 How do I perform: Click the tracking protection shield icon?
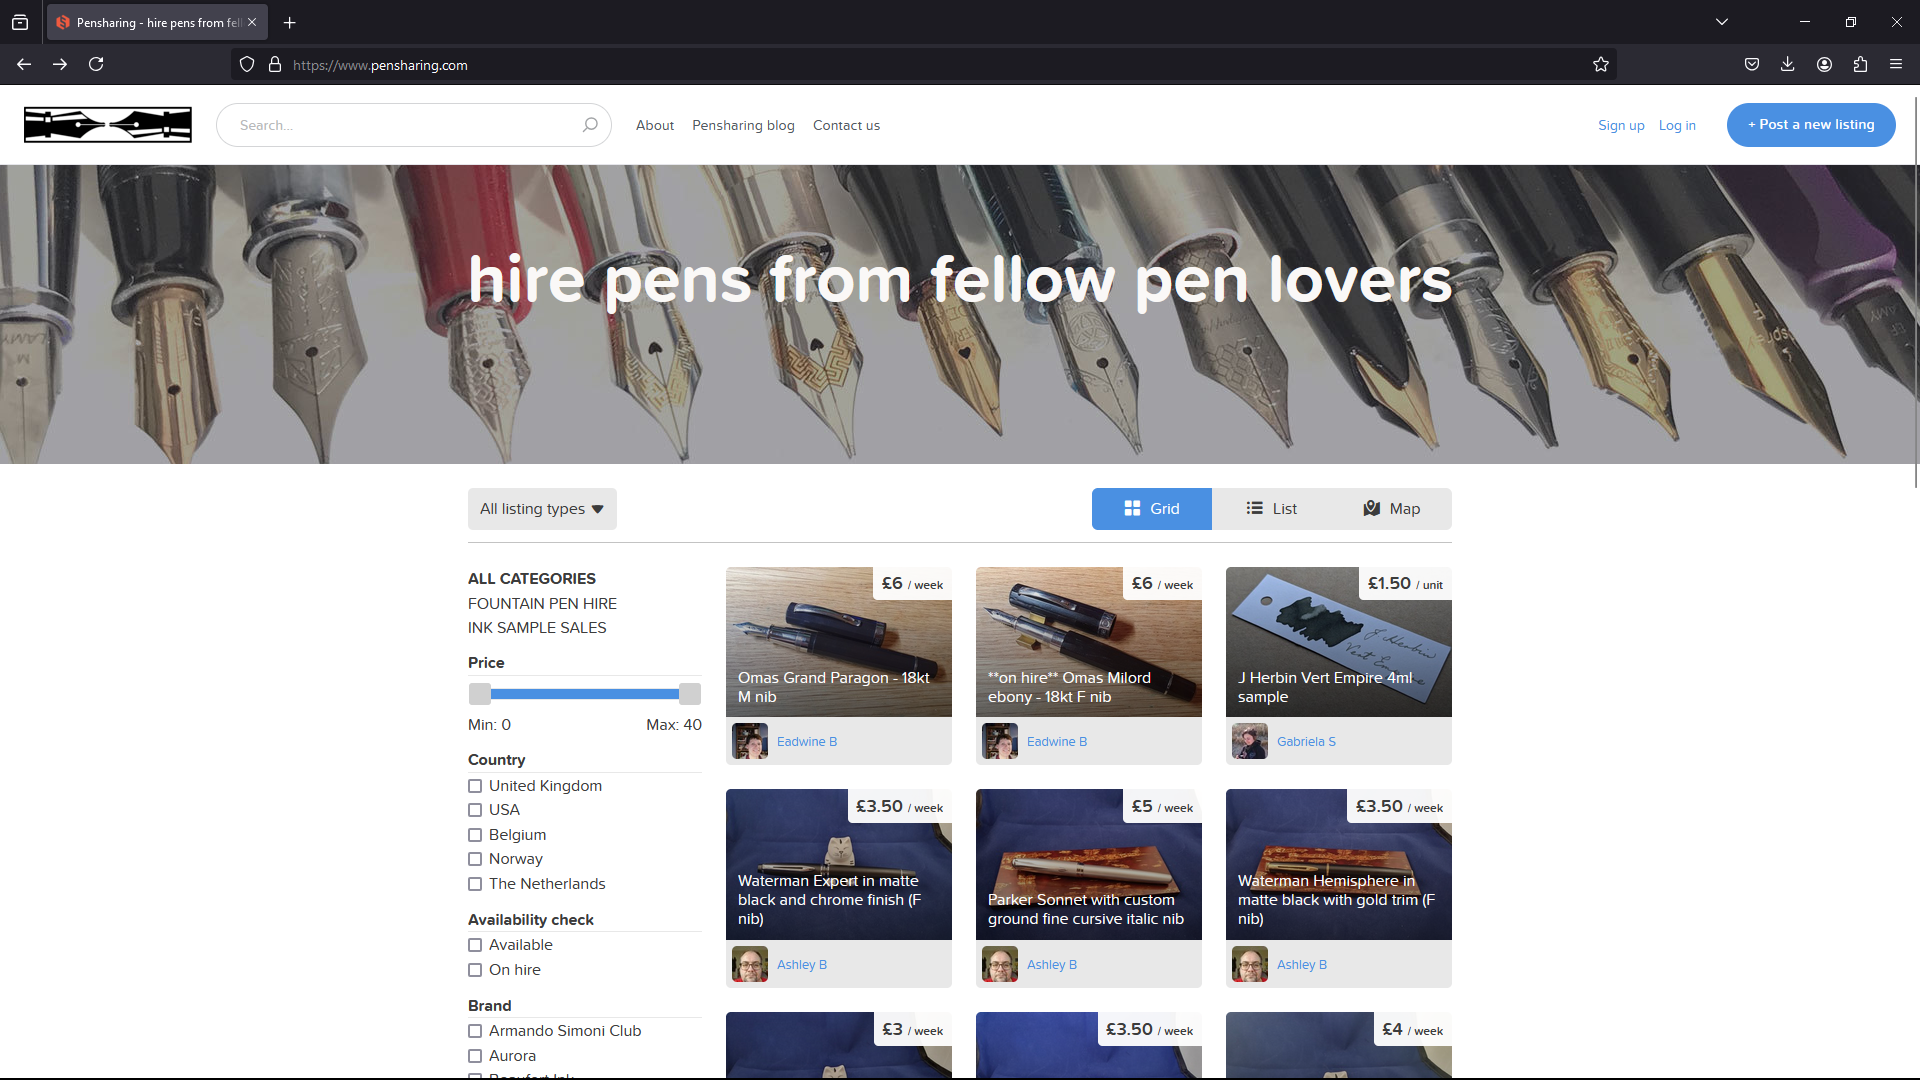[246, 64]
